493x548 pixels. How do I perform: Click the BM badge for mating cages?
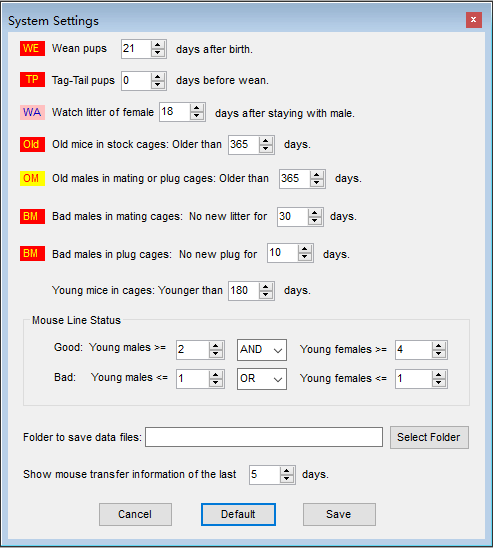(x=32, y=216)
